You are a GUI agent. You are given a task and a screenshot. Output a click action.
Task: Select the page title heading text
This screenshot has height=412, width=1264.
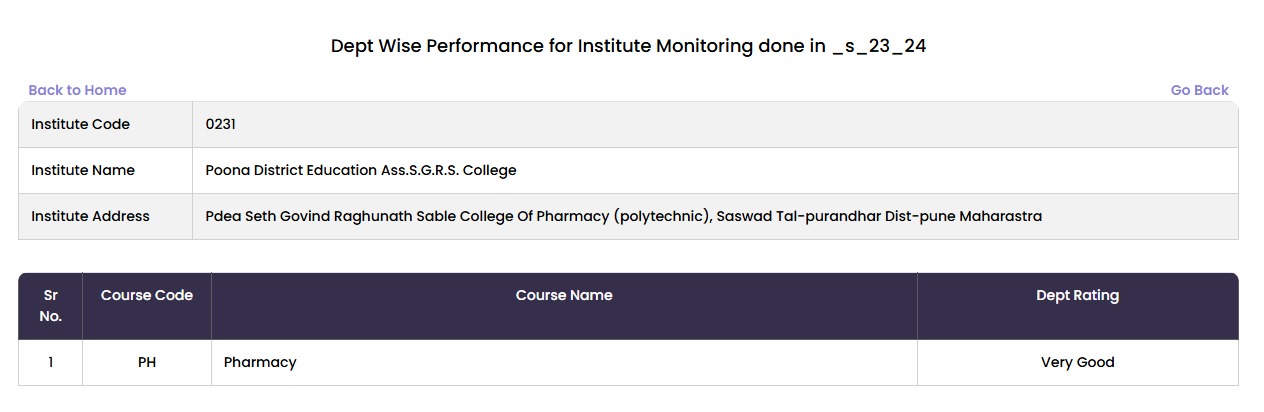[x=629, y=46]
